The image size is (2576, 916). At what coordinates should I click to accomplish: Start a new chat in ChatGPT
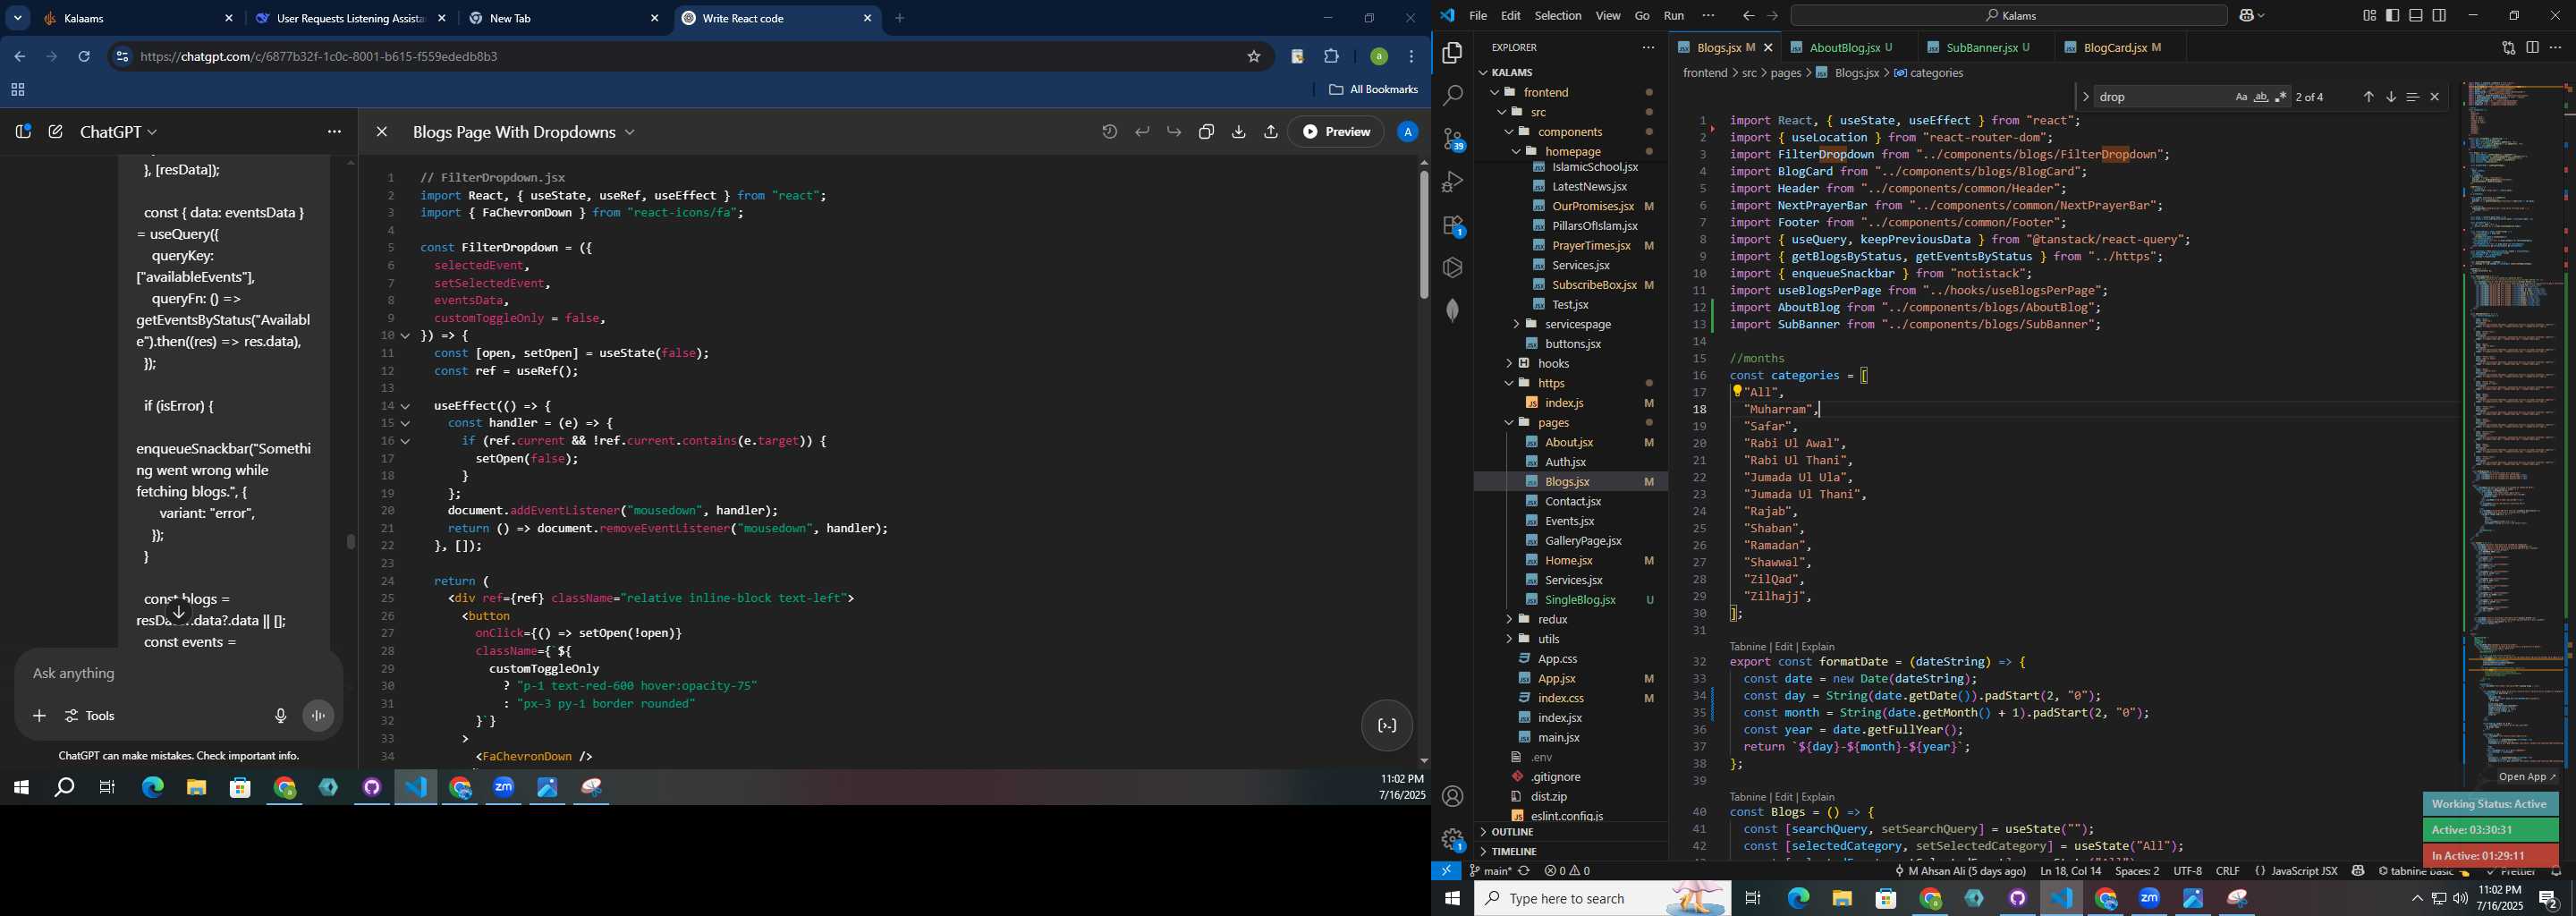click(56, 132)
